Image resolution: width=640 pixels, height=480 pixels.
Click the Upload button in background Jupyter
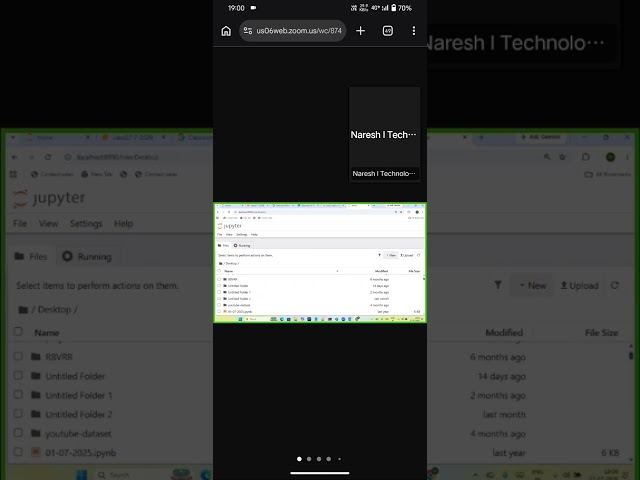tap(580, 285)
